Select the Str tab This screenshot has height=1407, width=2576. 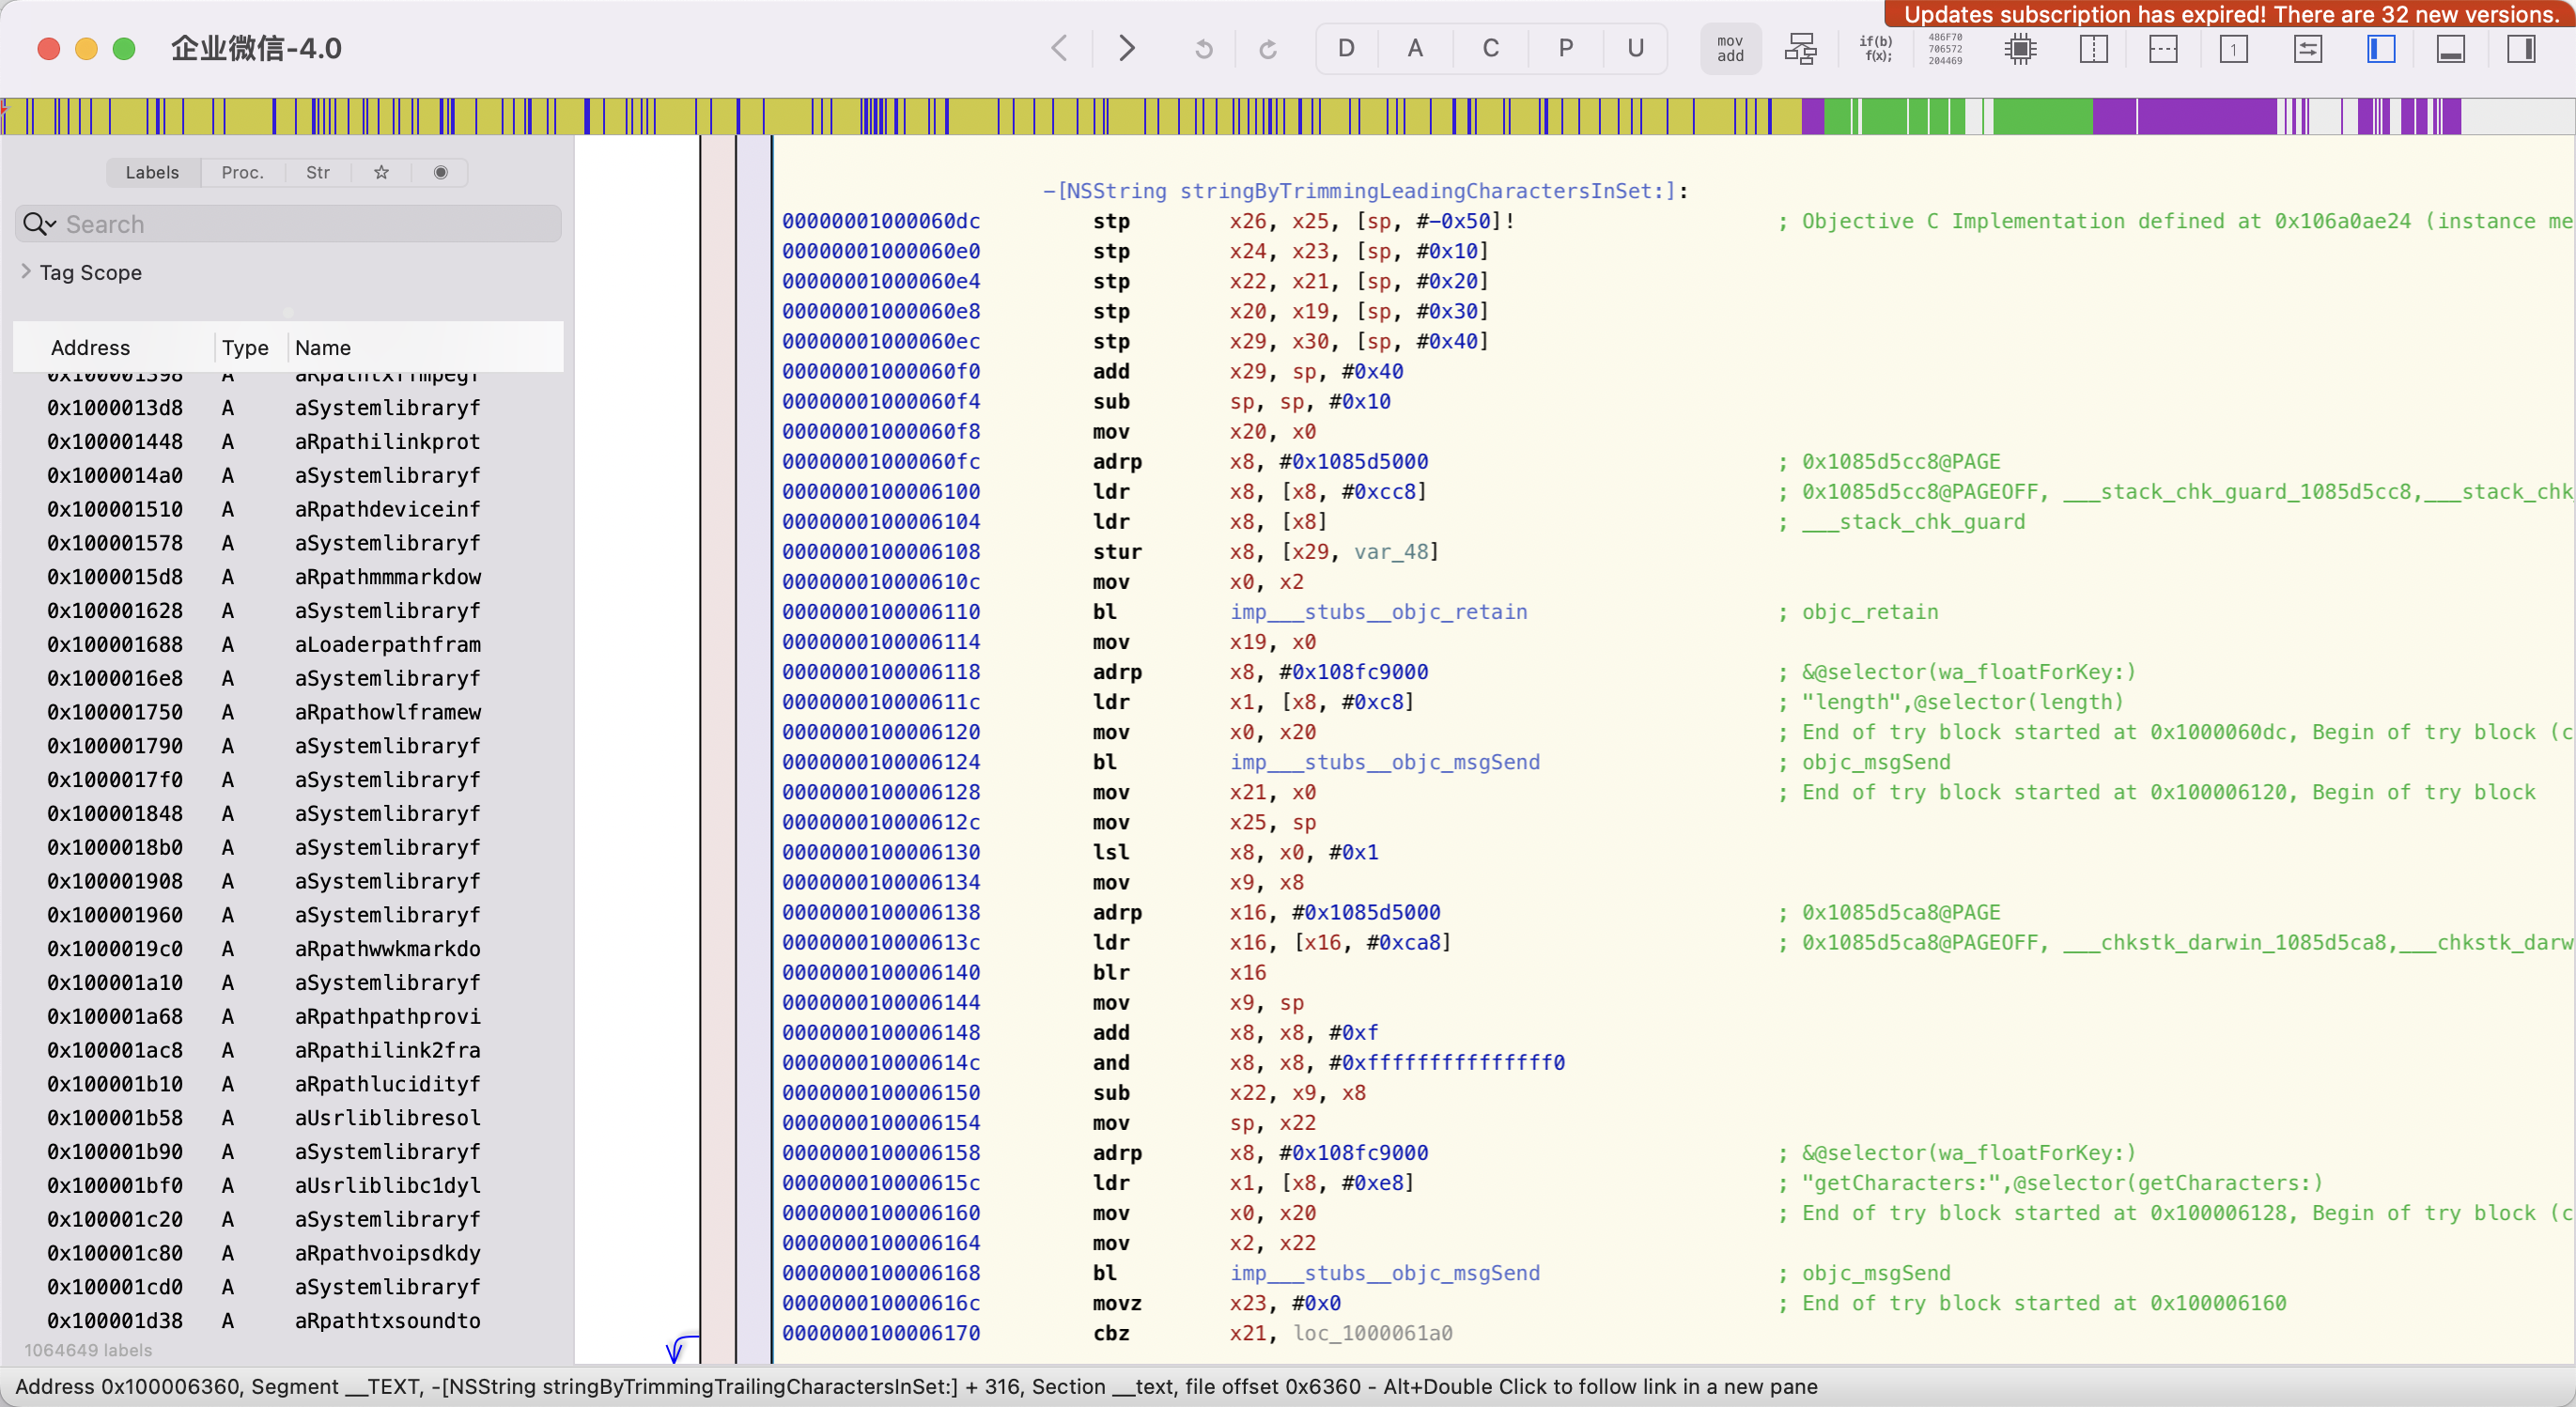pyautogui.click(x=318, y=172)
